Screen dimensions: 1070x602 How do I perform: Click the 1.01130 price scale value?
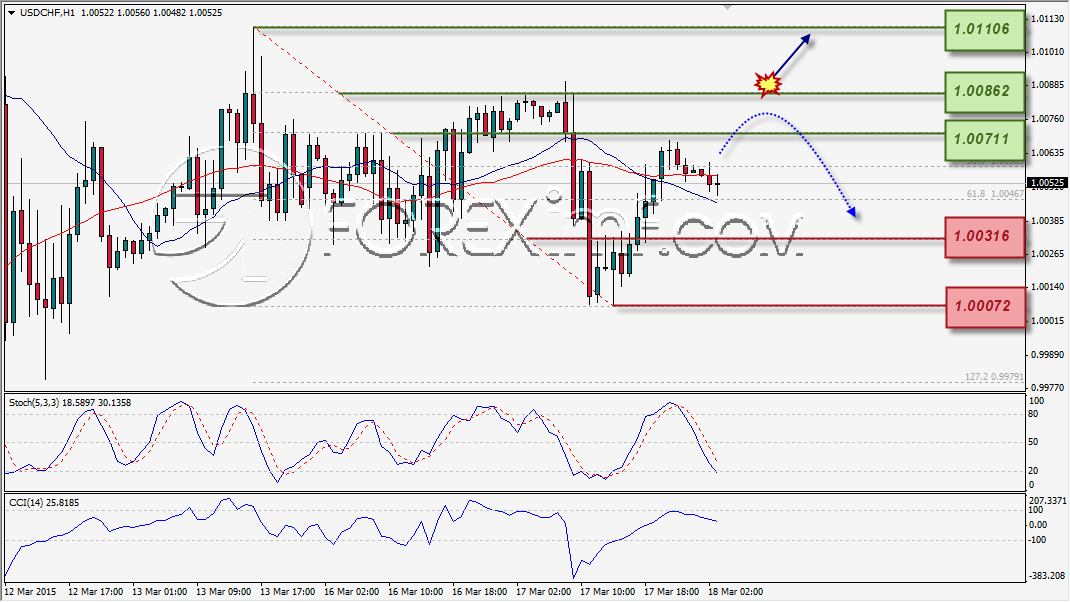point(1047,18)
